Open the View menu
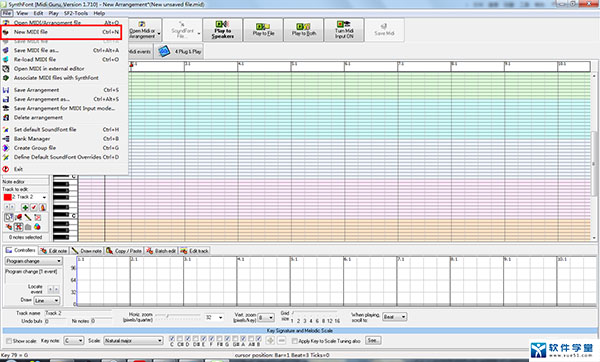The height and width of the screenshot is (362, 600). click(22, 13)
